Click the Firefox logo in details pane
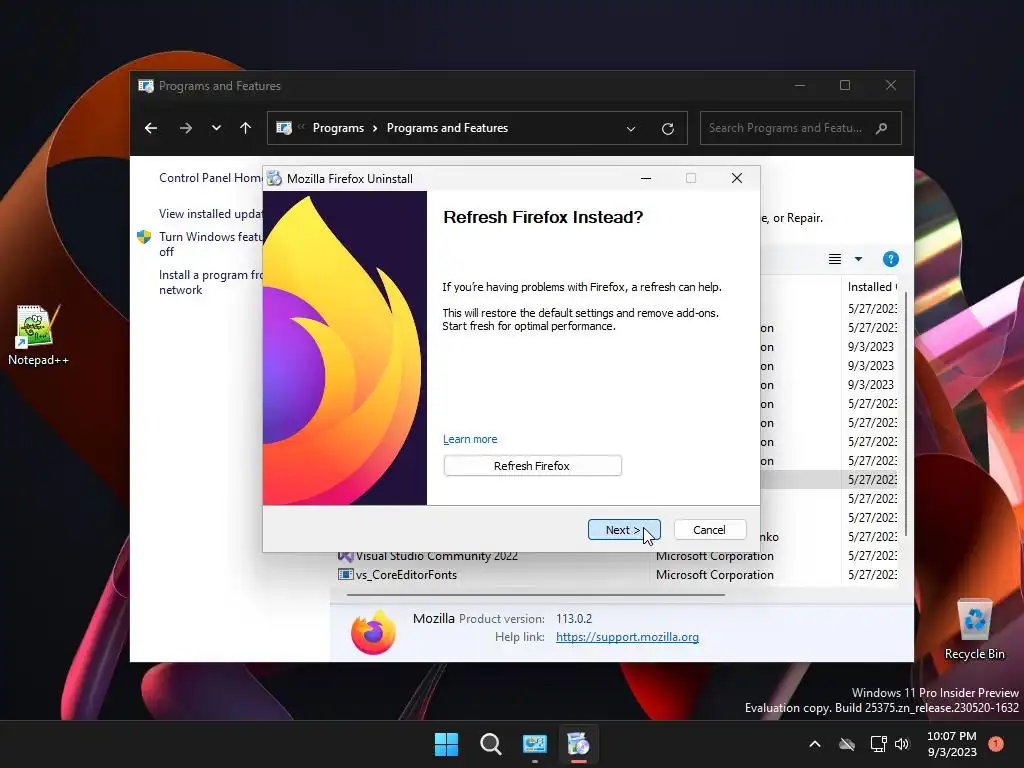 374,632
